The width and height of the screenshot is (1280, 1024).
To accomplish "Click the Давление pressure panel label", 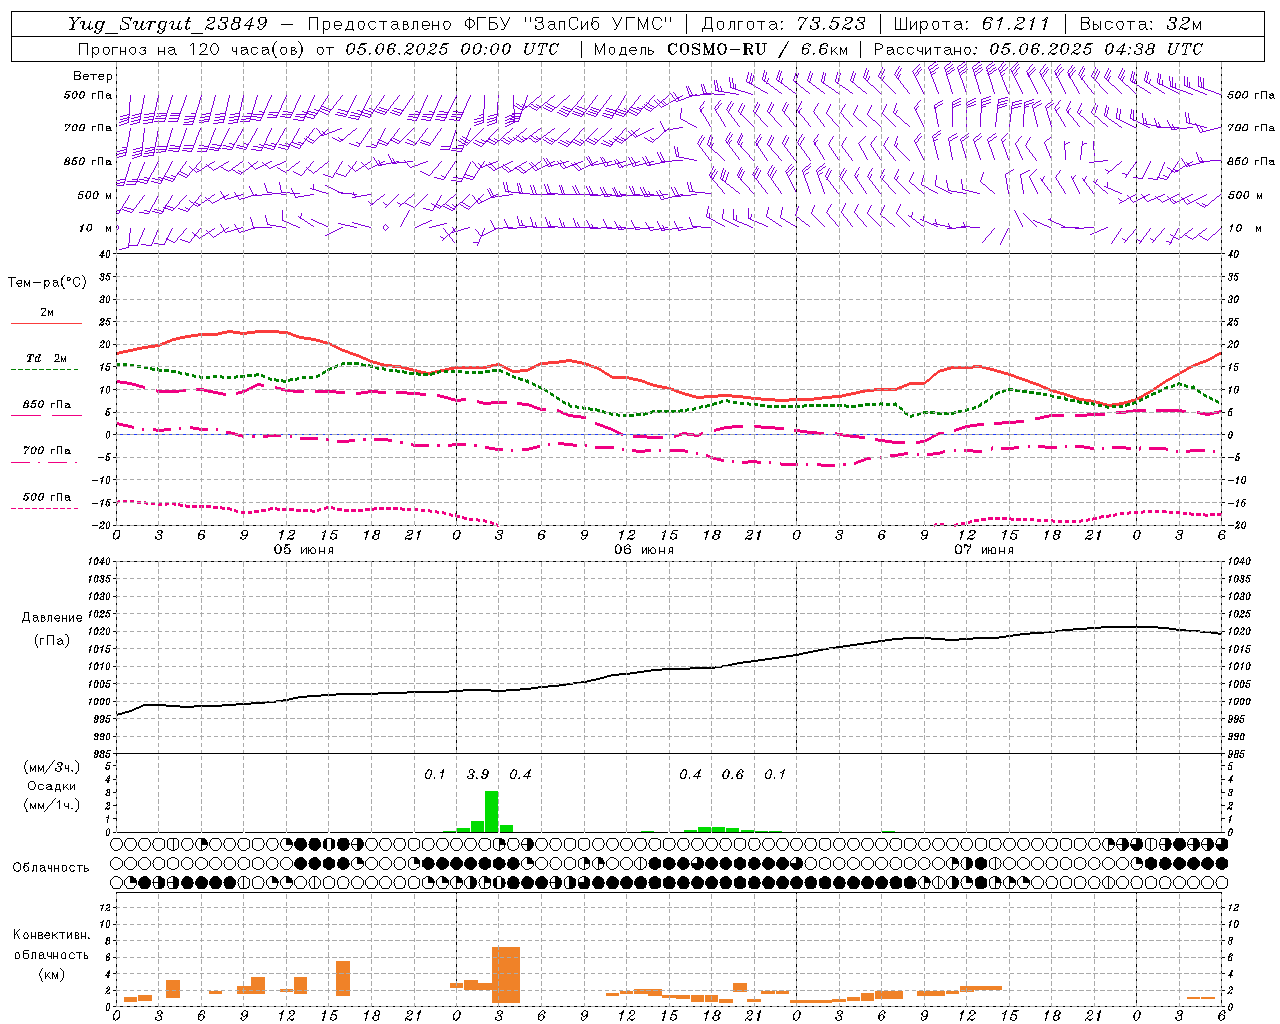I will [52, 618].
